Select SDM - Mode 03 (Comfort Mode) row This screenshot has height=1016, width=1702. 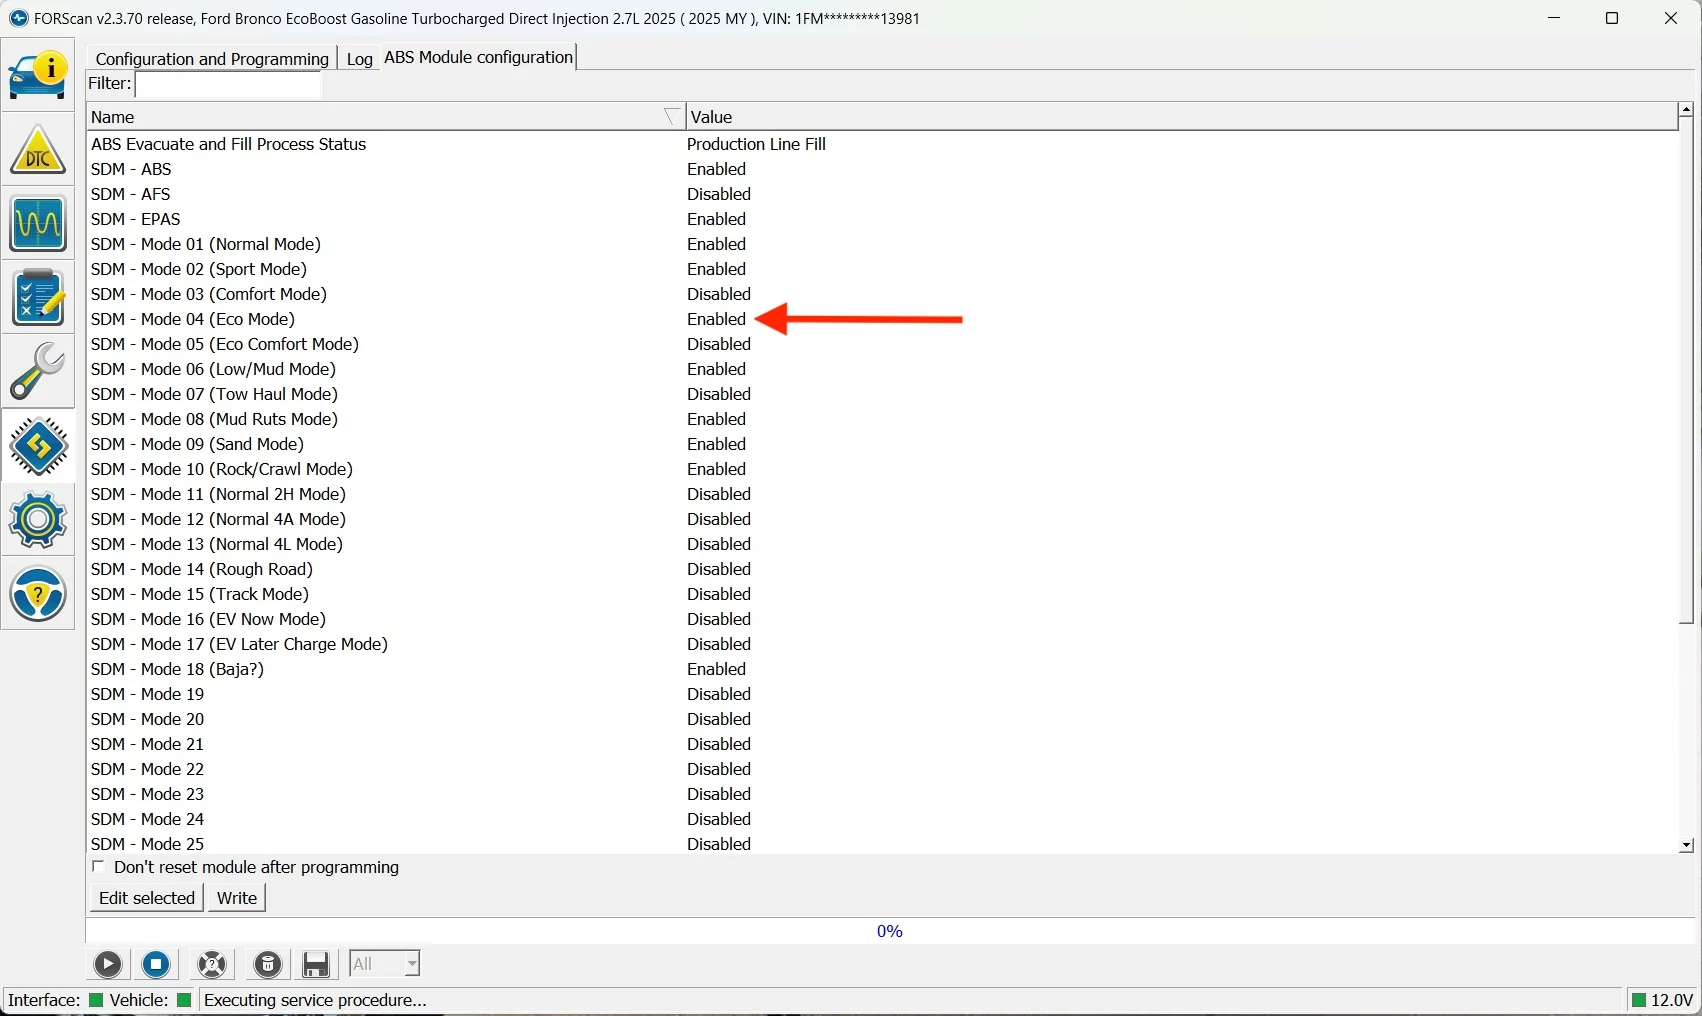[882, 294]
